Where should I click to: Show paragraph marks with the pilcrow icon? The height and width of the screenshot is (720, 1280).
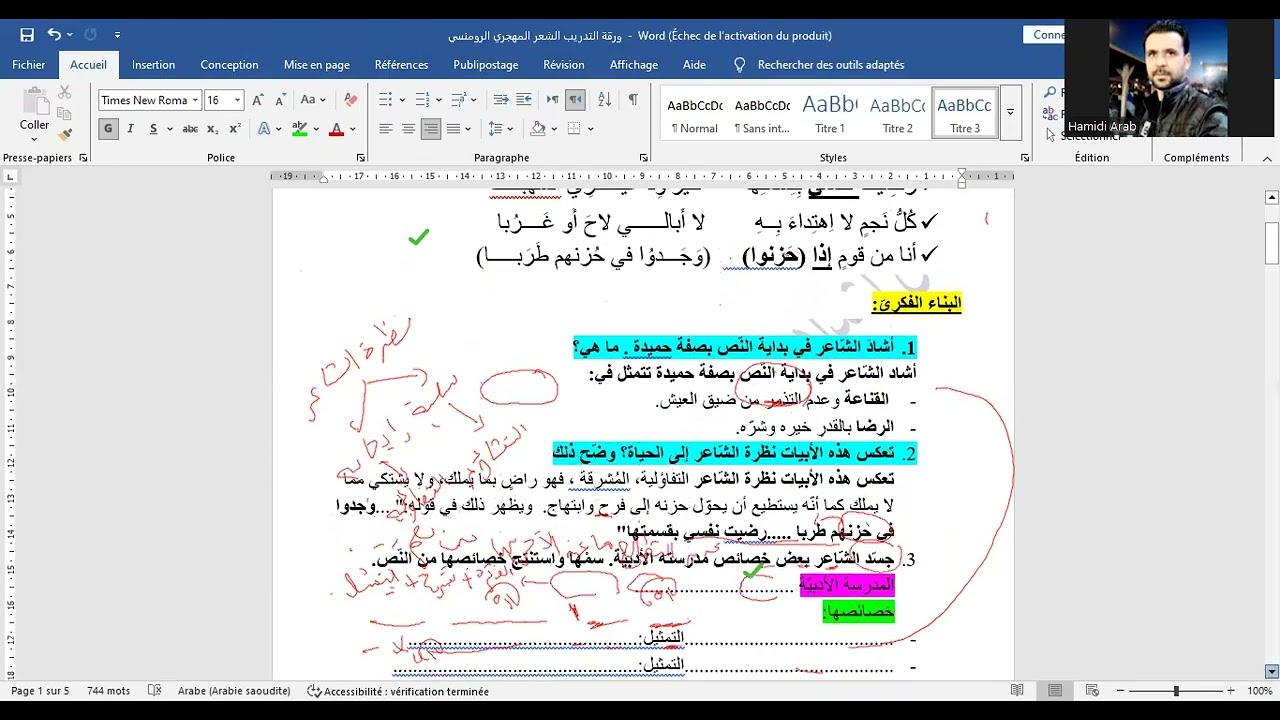coord(633,100)
